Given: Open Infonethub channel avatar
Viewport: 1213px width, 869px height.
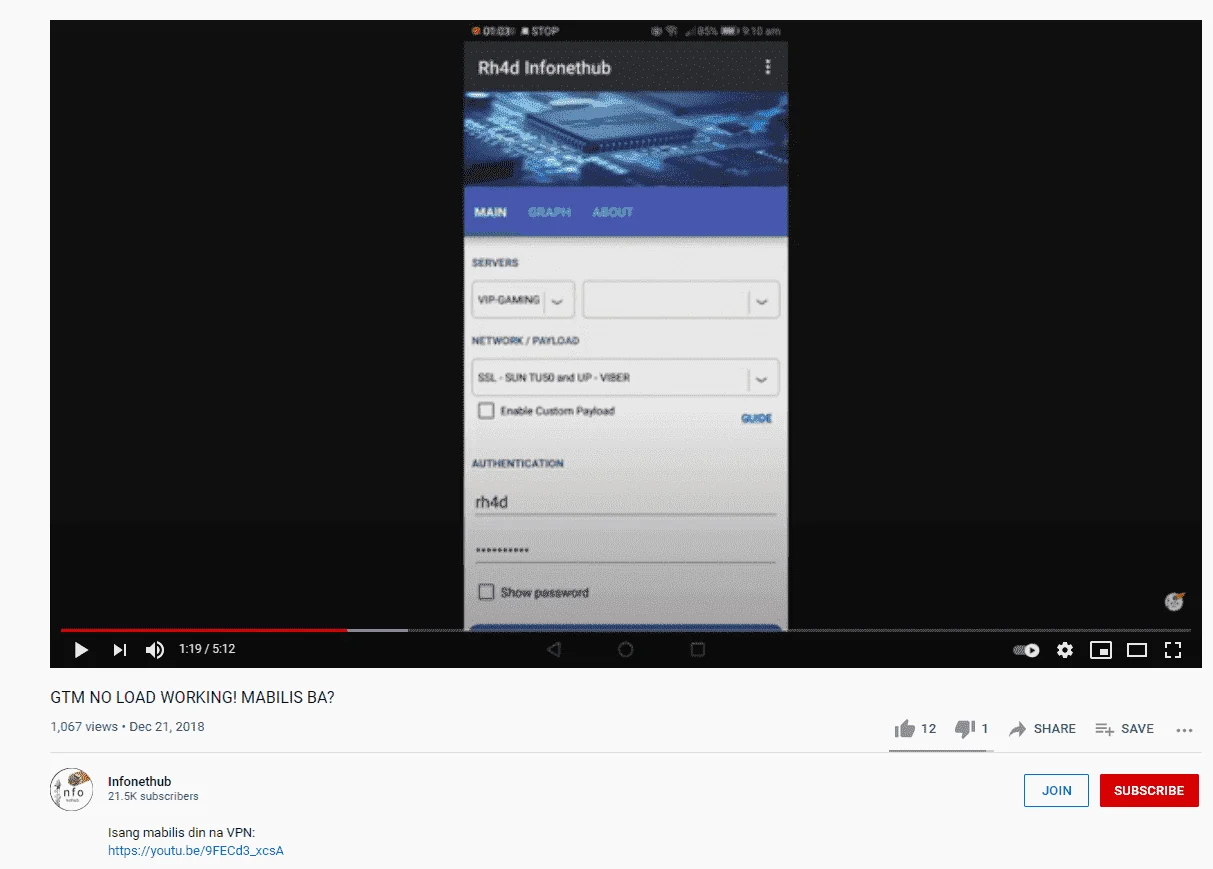Looking at the screenshot, I should 71,789.
